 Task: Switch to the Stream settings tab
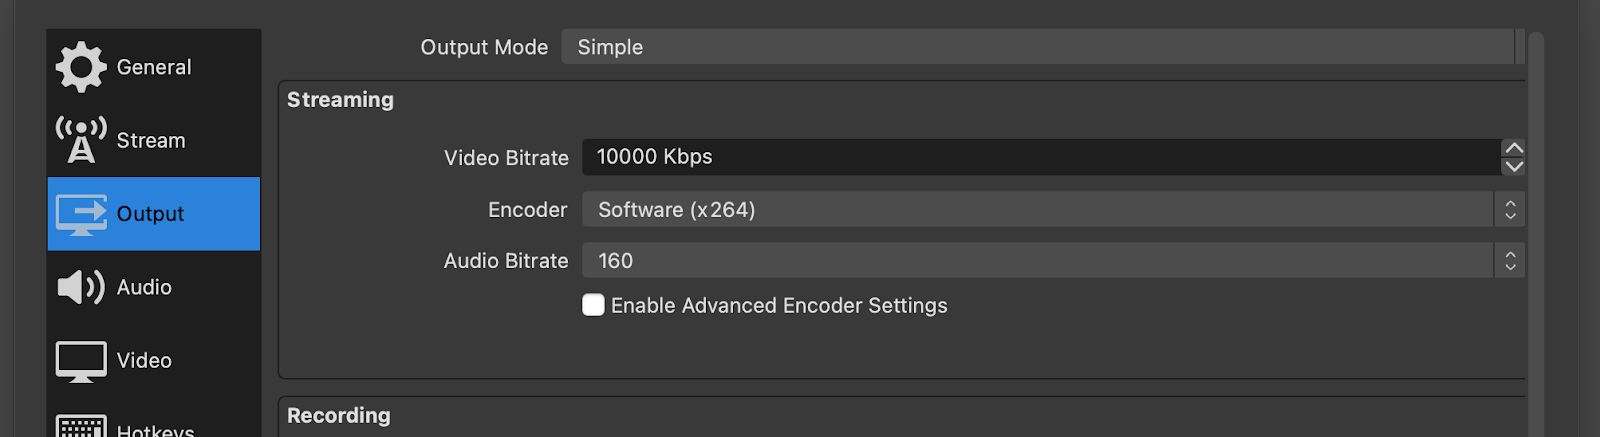click(x=151, y=141)
